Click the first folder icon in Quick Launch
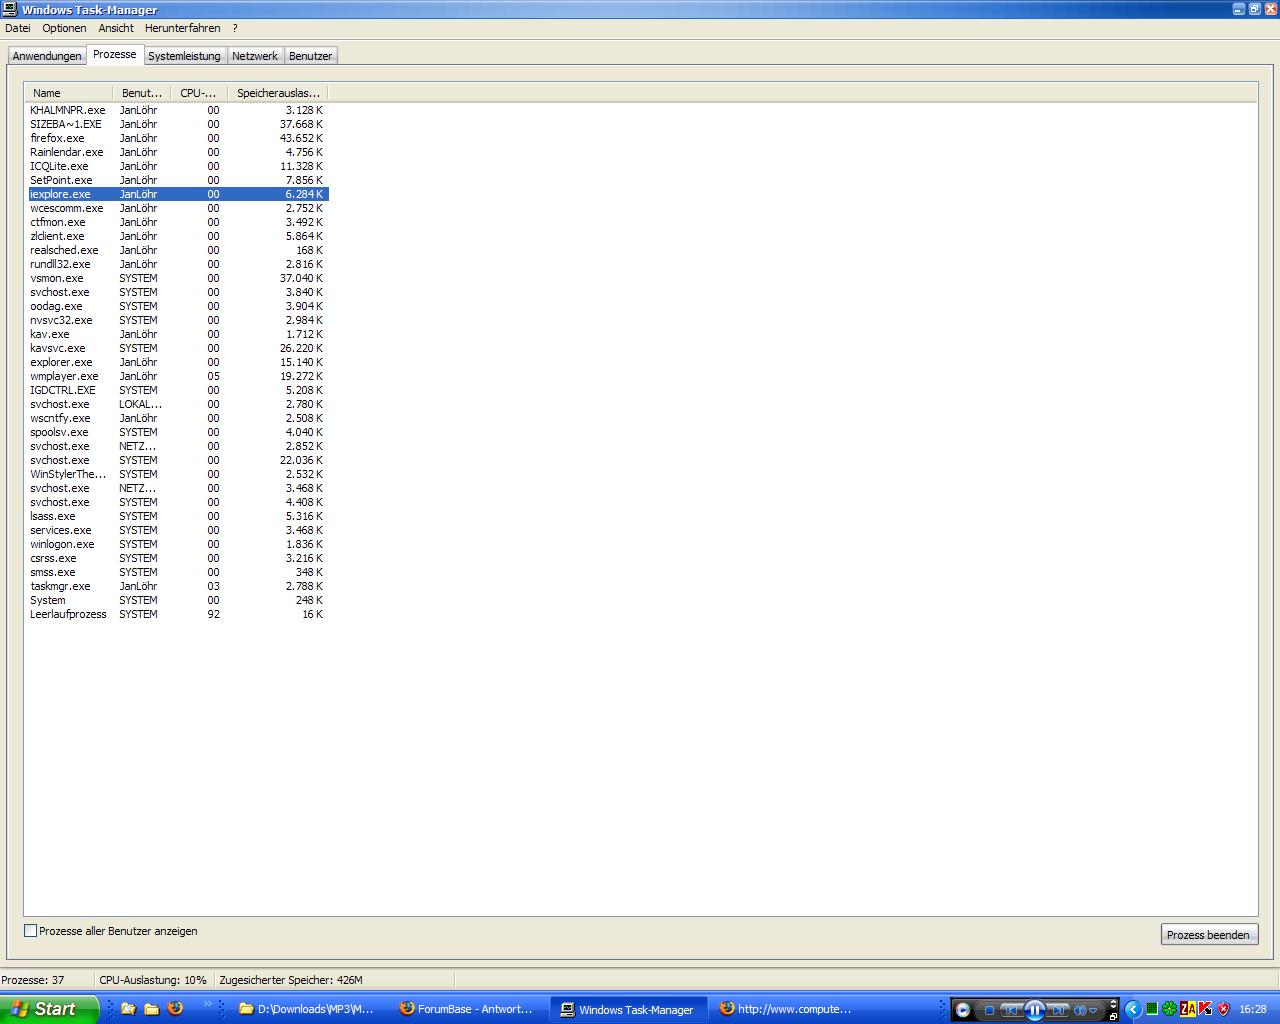 tap(128, 1009)
